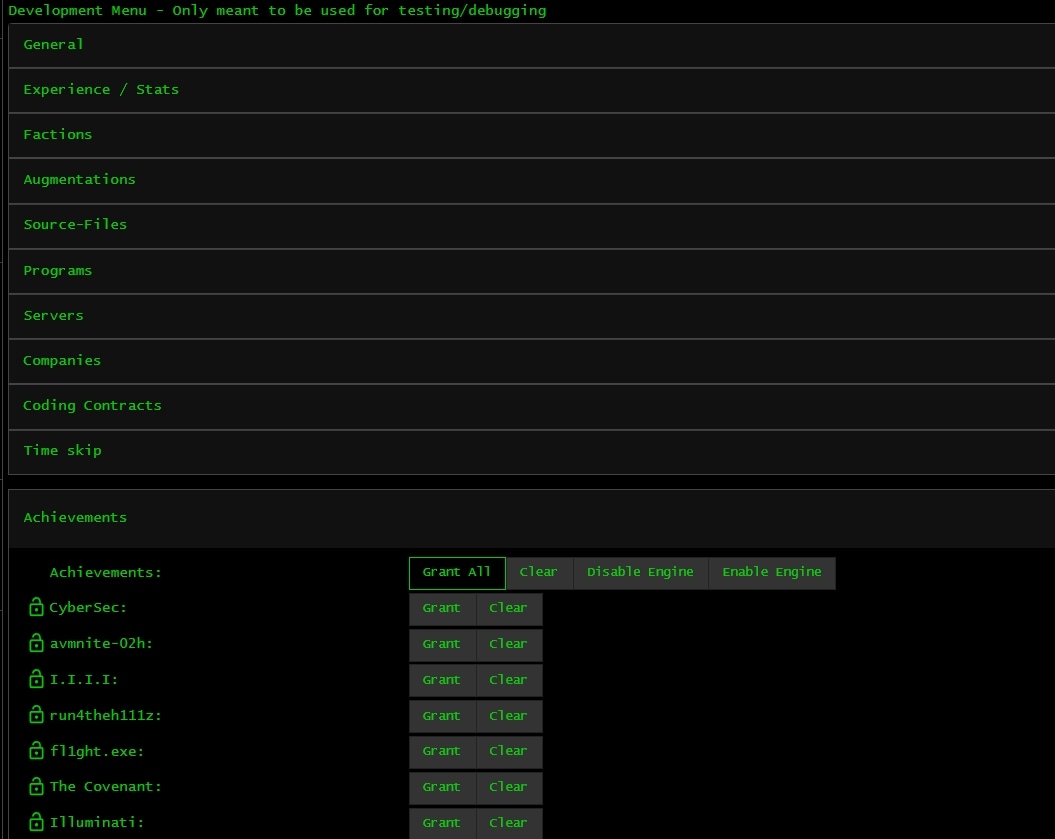Click the 'I.I.I.I:' row label
1055x839 pixels.
click(x=84, y=680)
